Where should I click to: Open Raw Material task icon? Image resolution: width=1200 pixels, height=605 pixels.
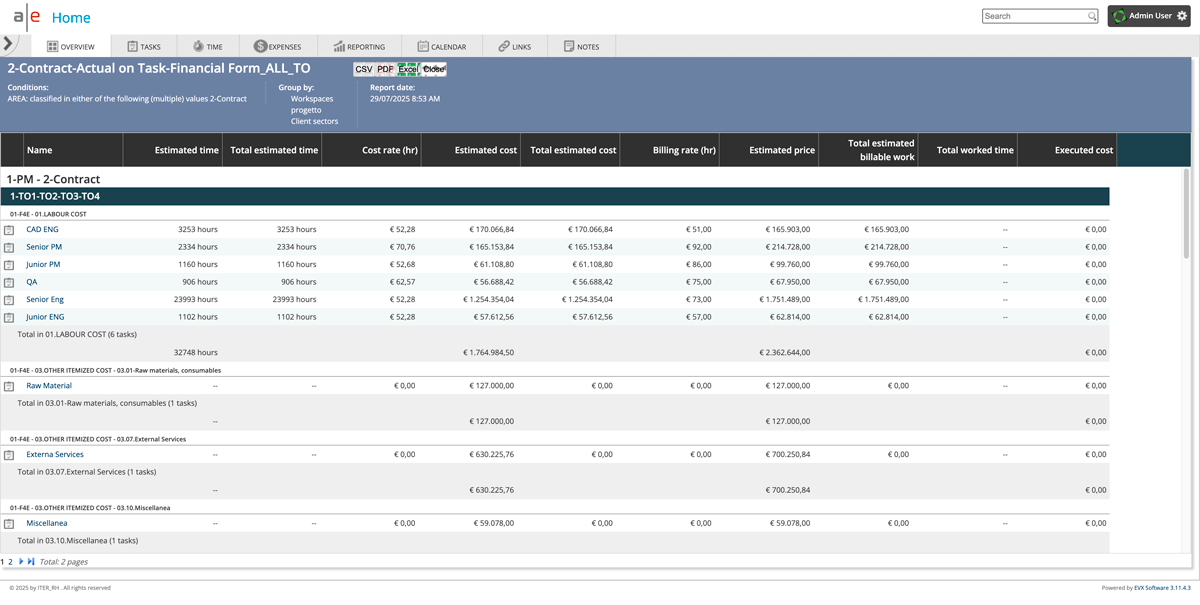pos(9,386)
